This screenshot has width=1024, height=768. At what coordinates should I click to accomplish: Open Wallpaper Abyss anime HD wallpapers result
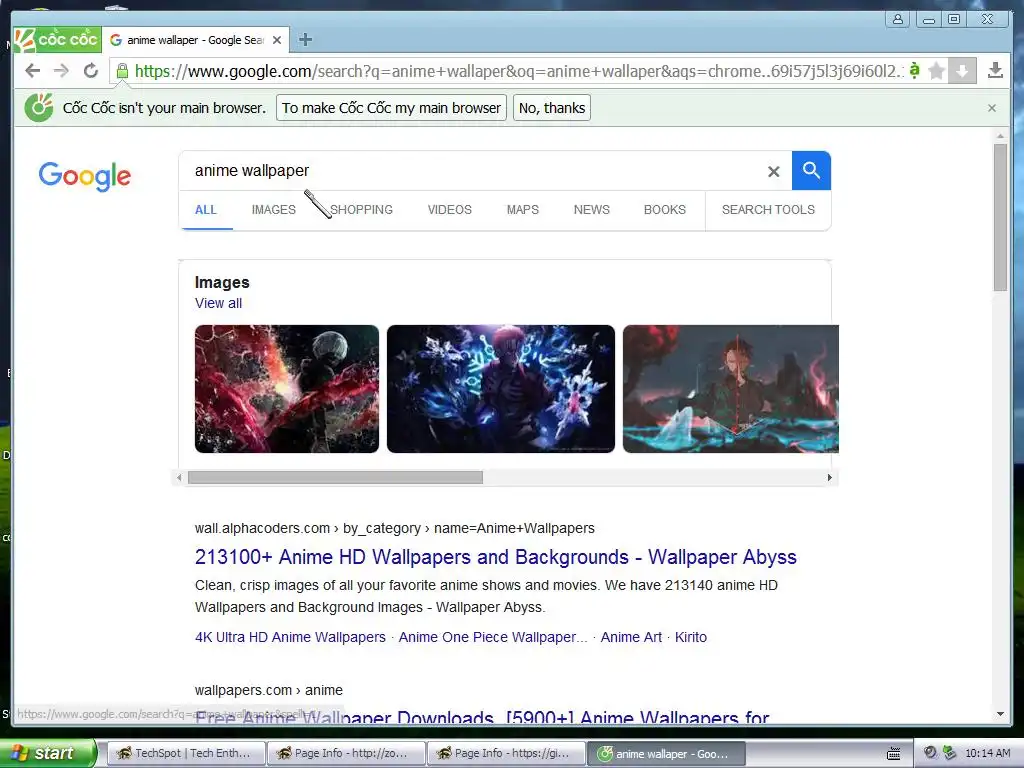pyautogui.click(x=496, y=557)
